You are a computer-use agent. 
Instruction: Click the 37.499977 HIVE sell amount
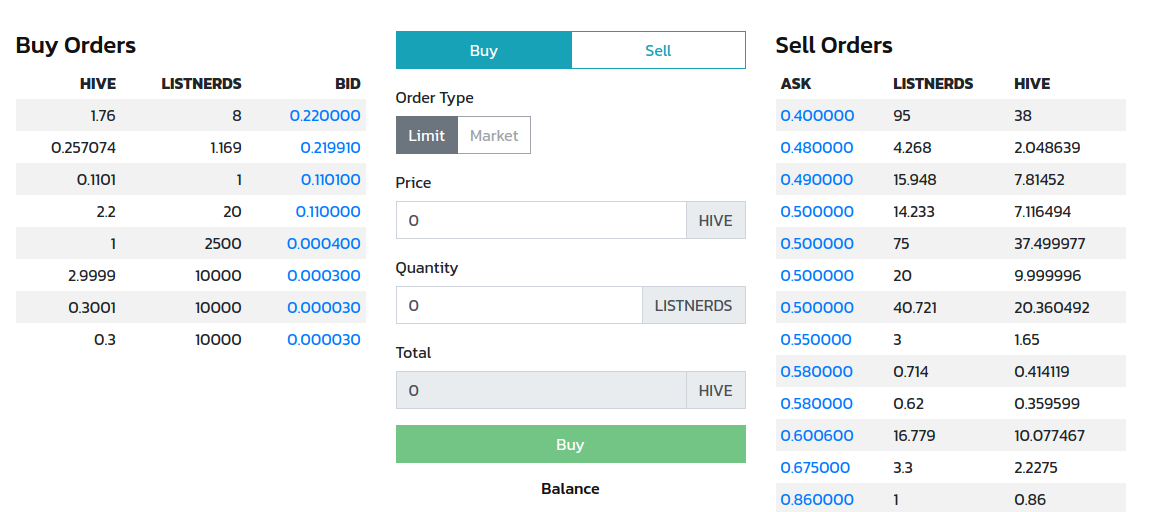click(1050, 244)
